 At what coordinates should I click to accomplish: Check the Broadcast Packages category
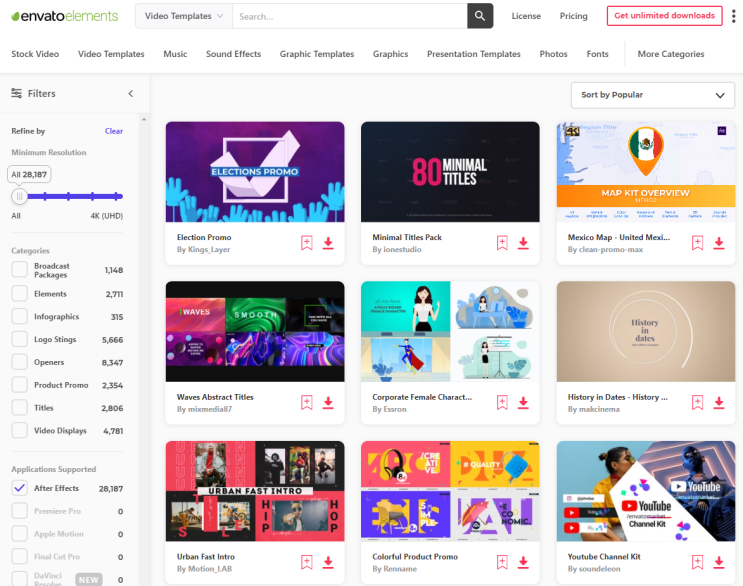[x=19, y=269]
